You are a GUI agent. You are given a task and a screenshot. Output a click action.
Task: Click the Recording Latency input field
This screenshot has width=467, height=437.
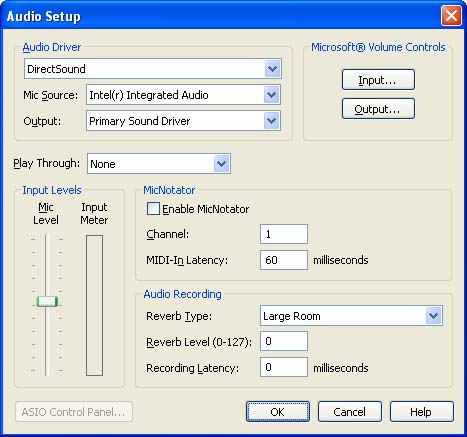pos(284,367)
